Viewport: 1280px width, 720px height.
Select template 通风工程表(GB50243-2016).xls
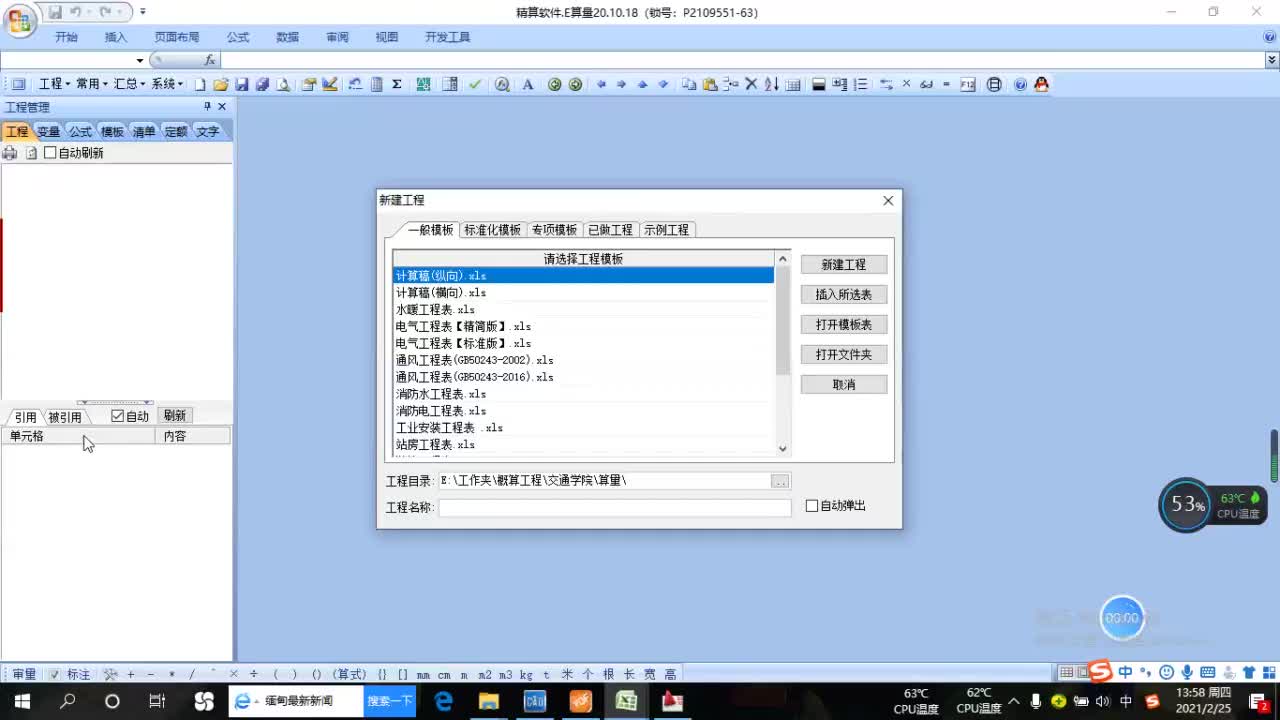(x=583, y=377)
